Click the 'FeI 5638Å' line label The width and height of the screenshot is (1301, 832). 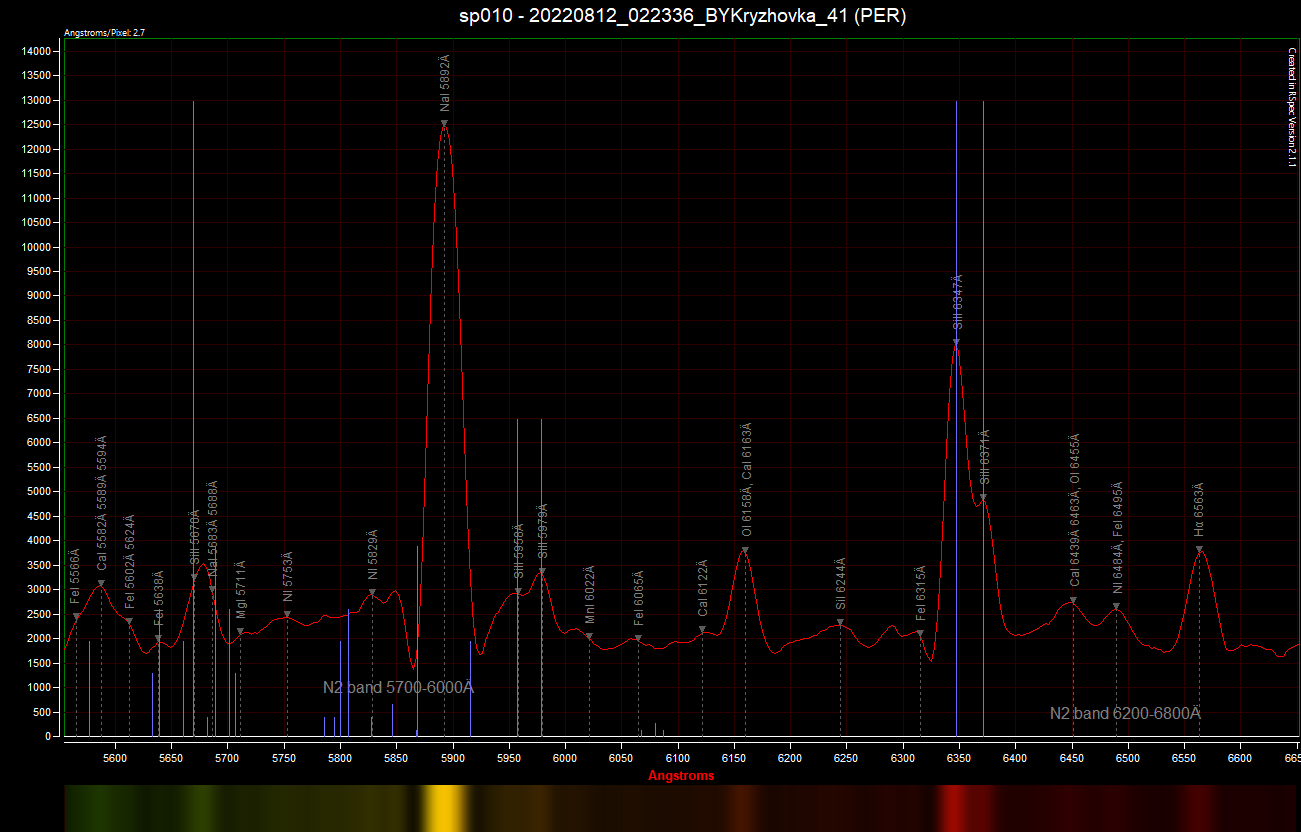[159, 598]
